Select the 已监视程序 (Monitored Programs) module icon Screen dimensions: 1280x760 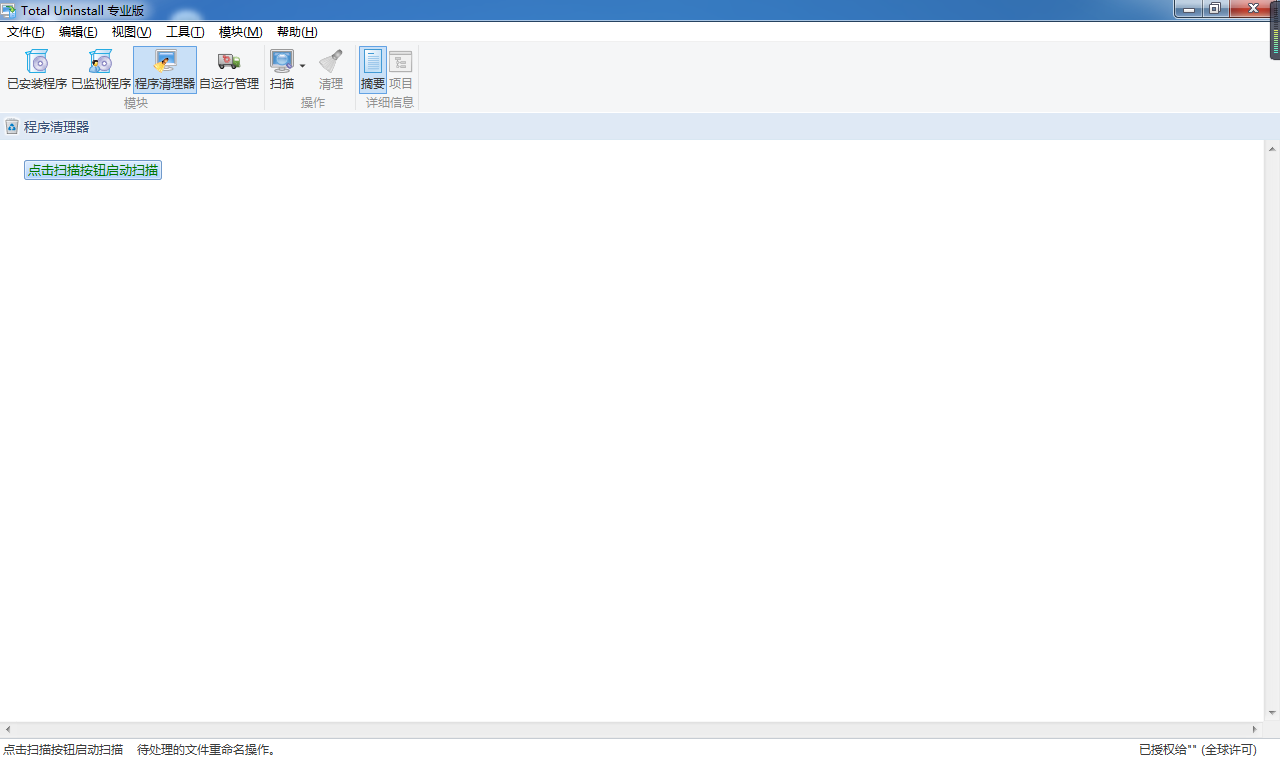[99, 70]
